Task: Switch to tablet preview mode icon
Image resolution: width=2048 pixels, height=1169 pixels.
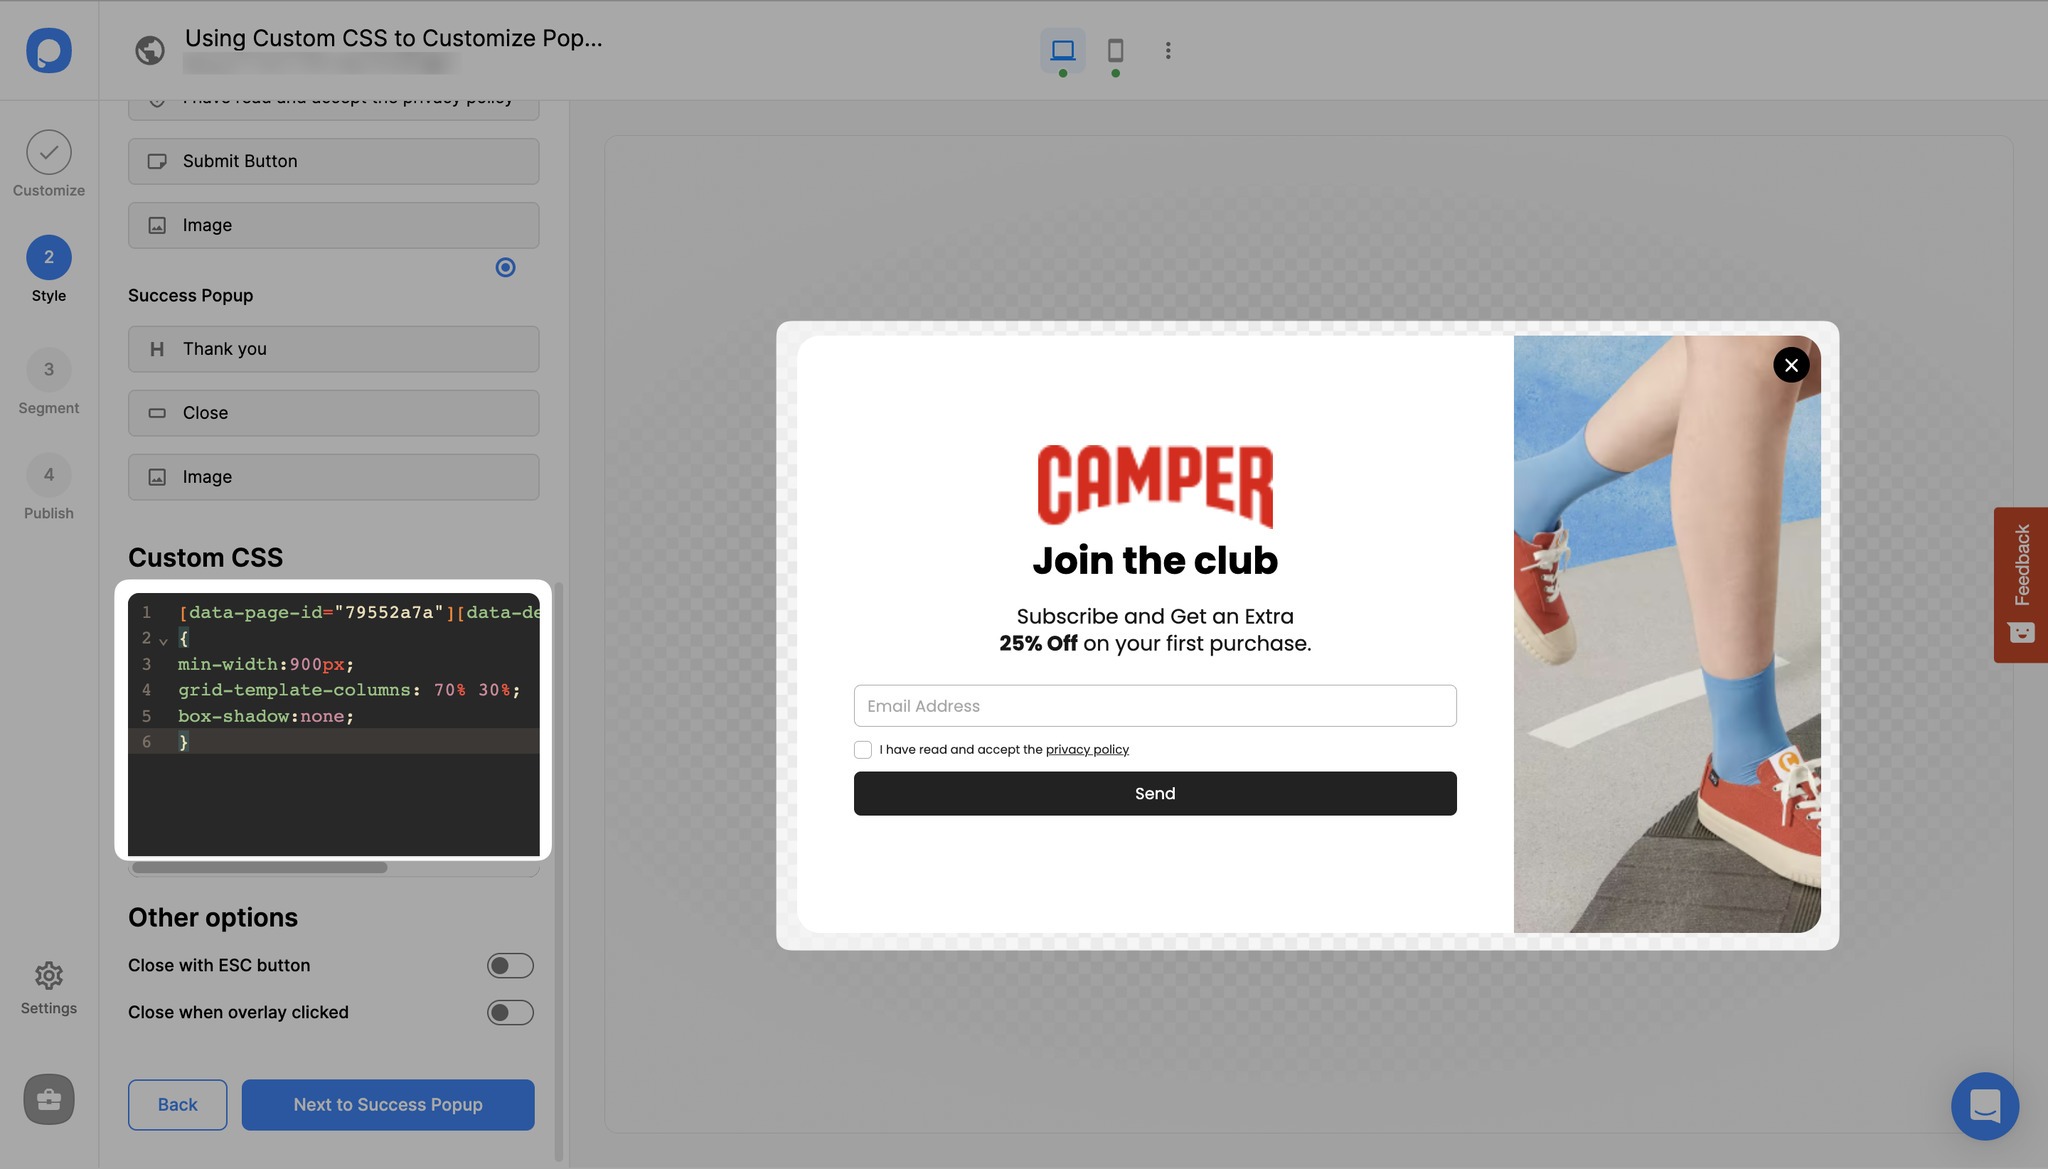Action: (1113, 51)
